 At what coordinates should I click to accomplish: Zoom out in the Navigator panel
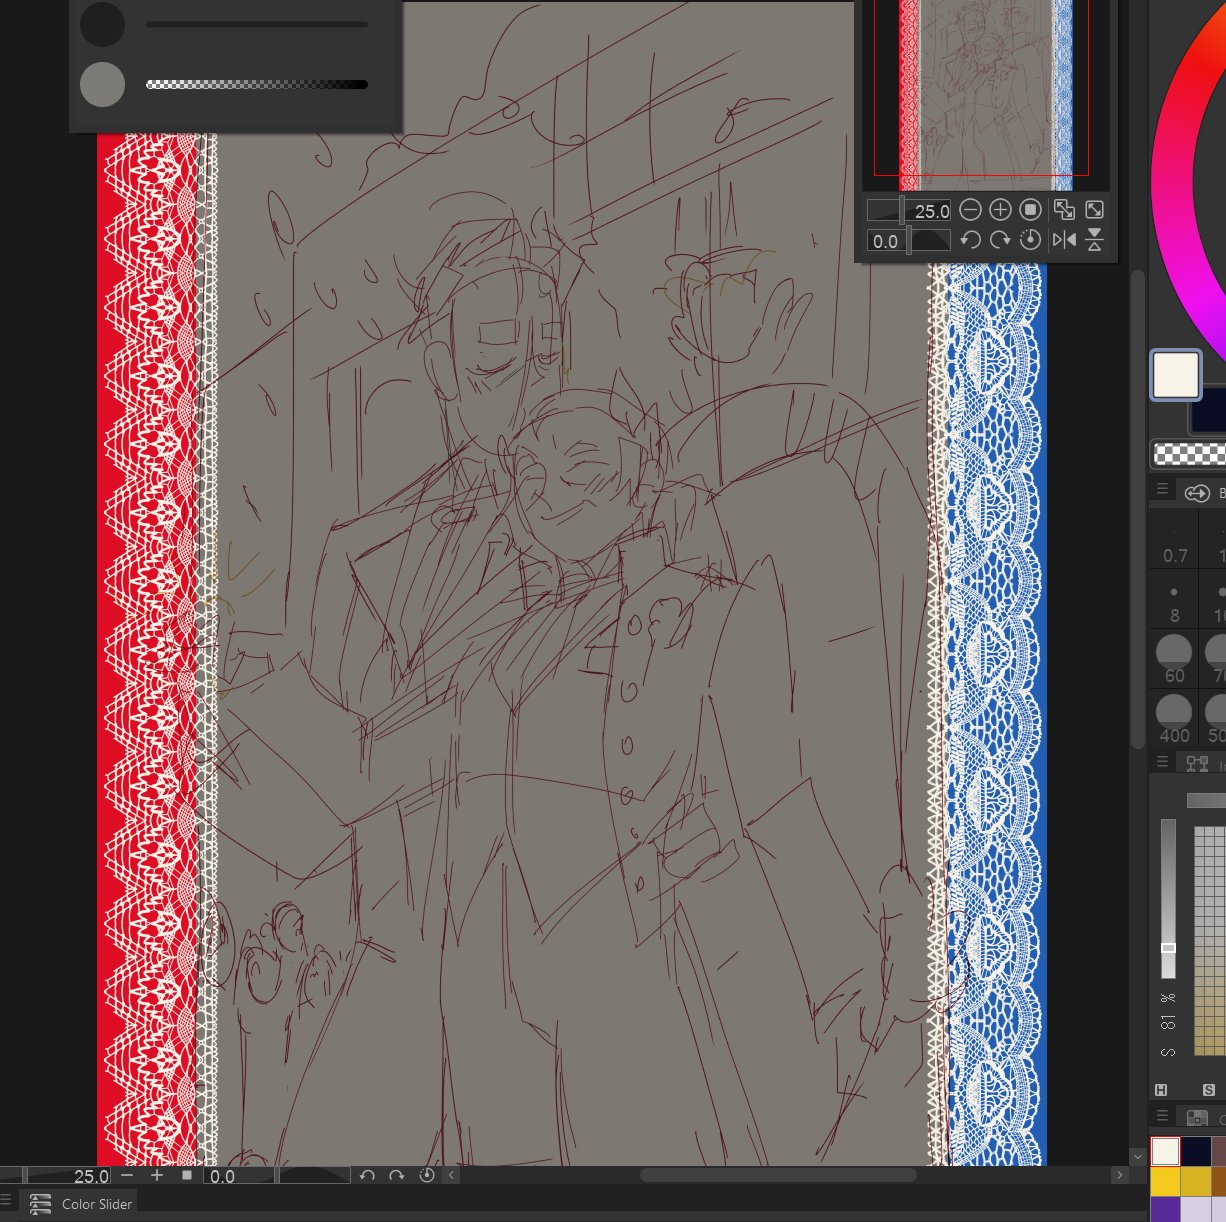(x=970, y=210)
